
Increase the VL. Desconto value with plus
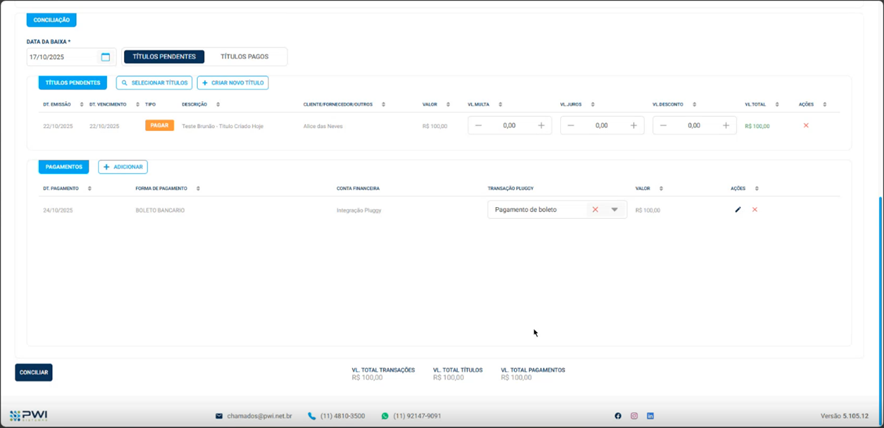pos(726,126)
